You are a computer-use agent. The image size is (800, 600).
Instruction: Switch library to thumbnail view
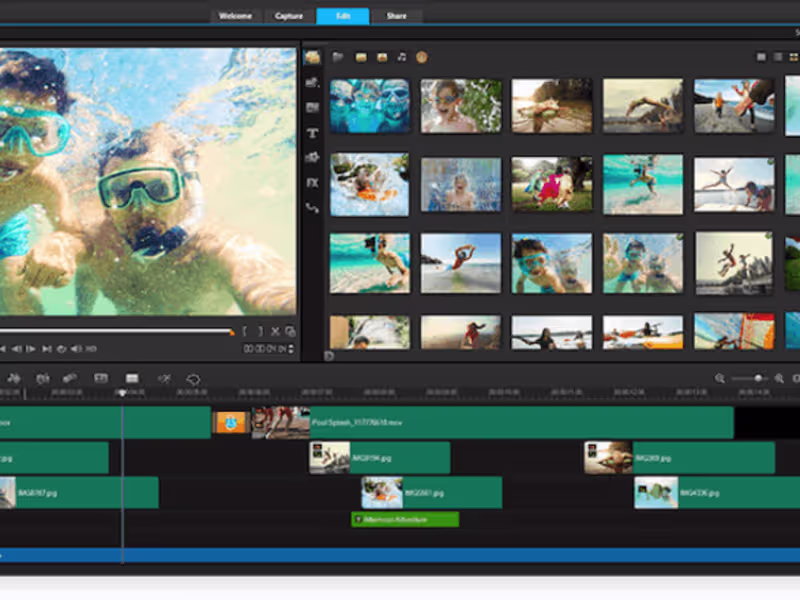click(x=761, y=57)
